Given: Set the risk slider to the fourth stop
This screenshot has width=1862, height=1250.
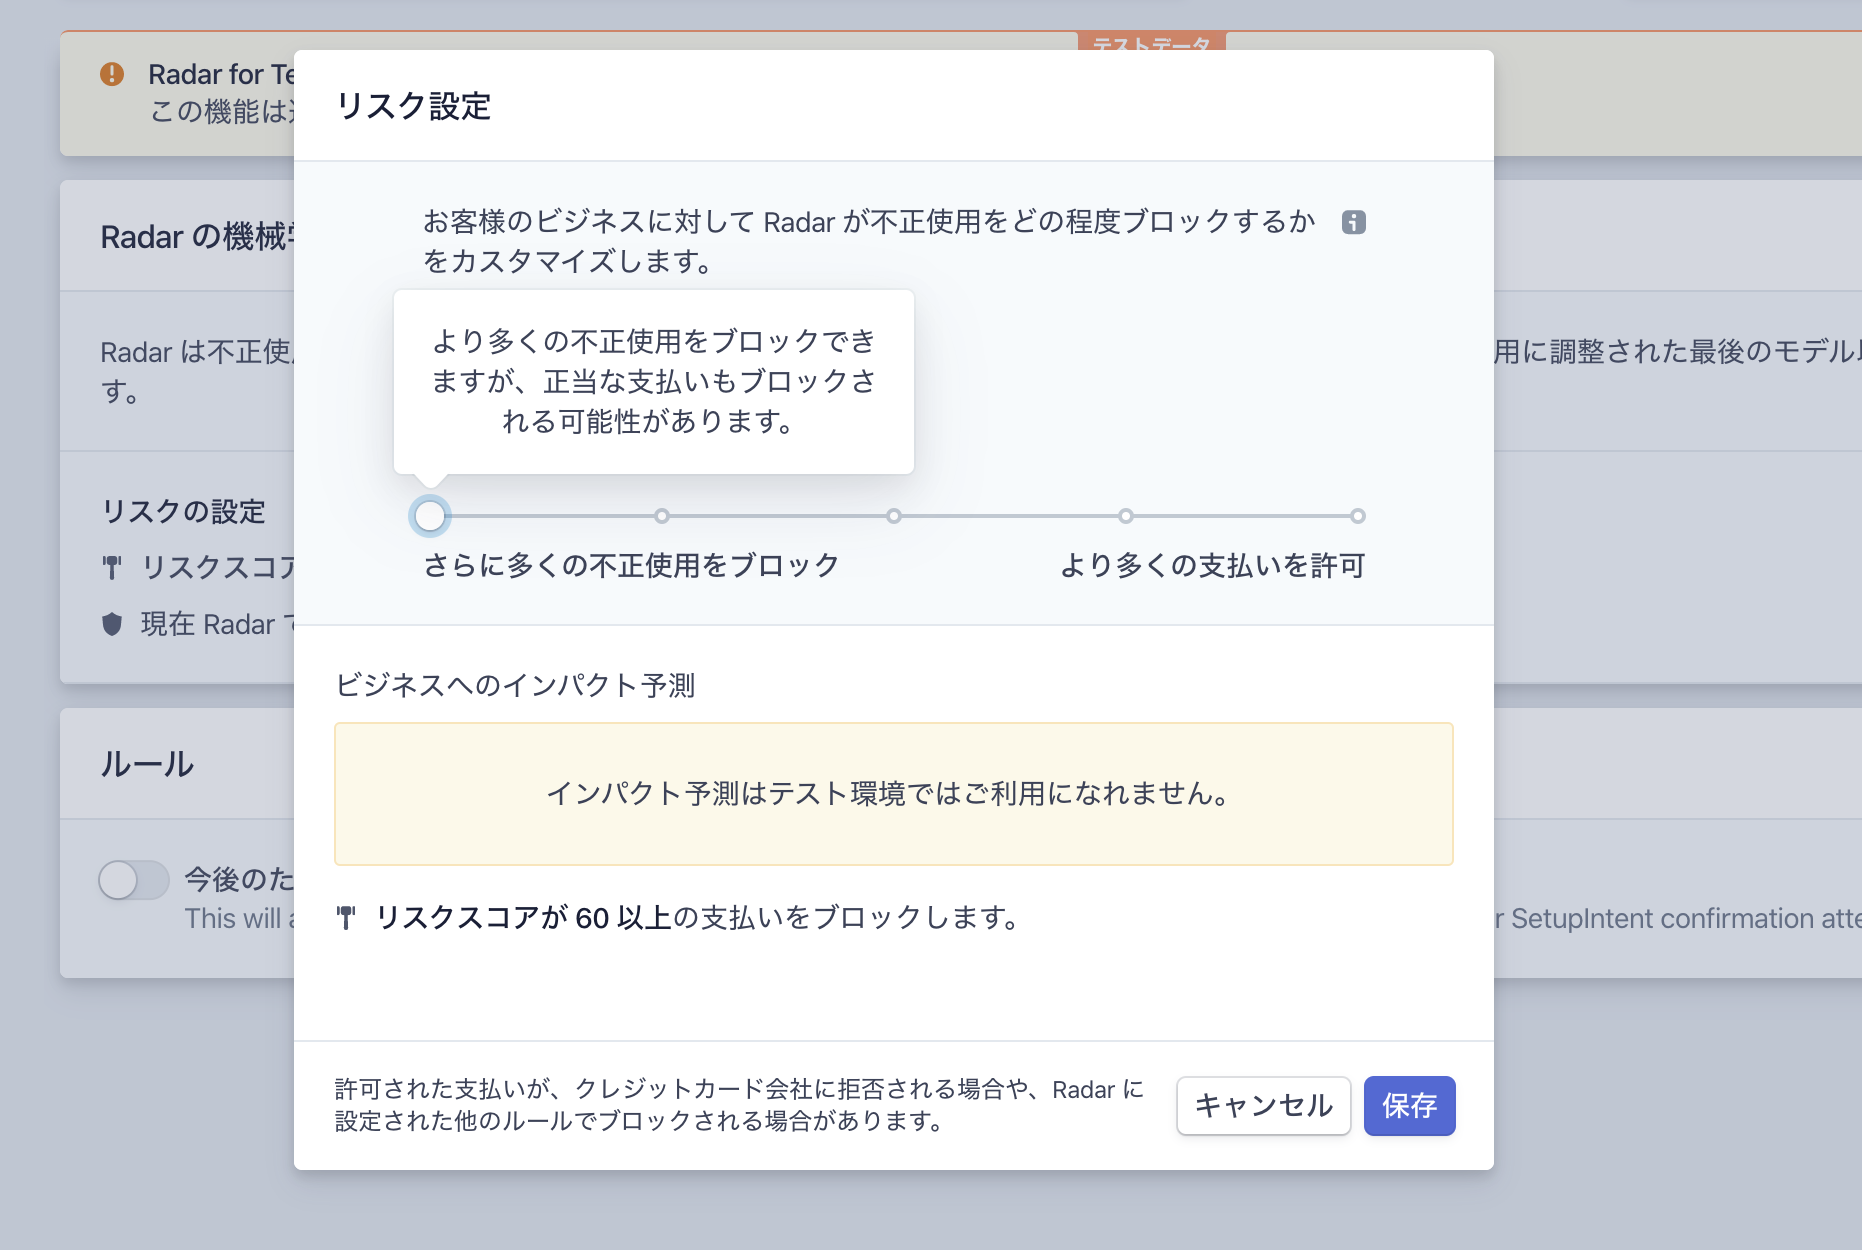Looking at the screenshot, I should click(1126, 516).
